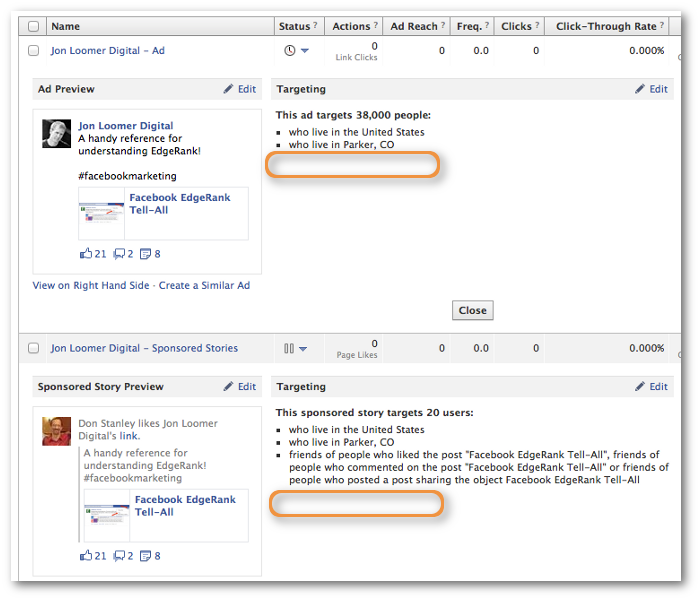The image size is (700, 600).
Task: Show help tooltip next to Actions
Action: 376,25
